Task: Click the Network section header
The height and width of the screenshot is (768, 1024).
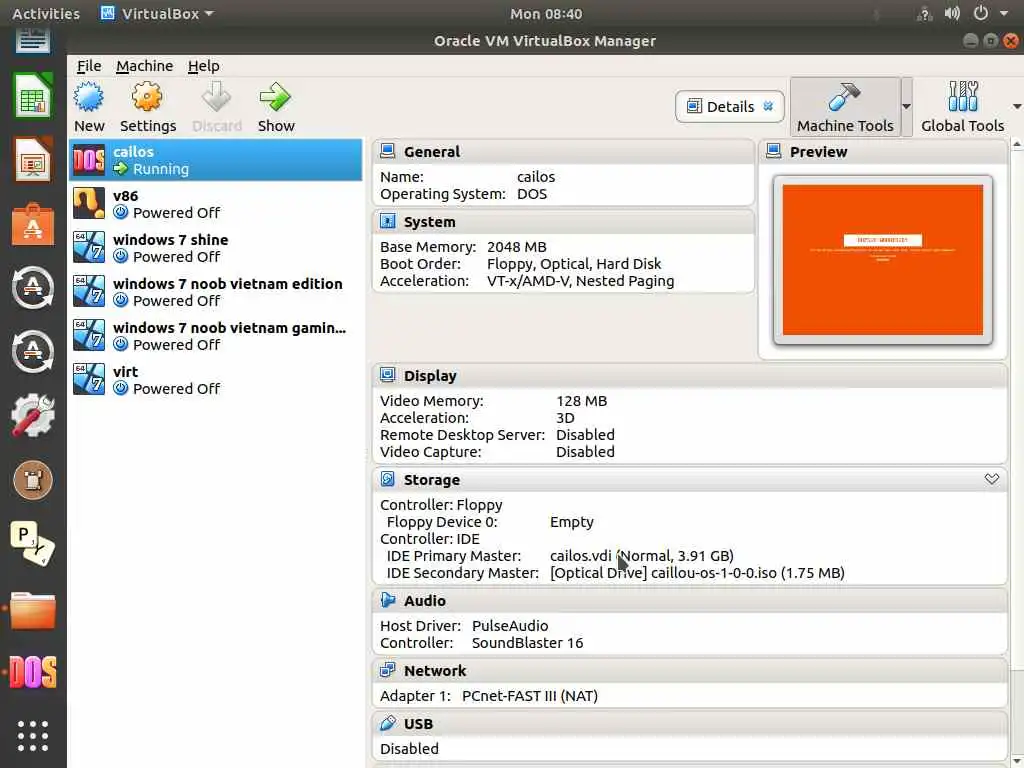Action: tap(690, 671)
